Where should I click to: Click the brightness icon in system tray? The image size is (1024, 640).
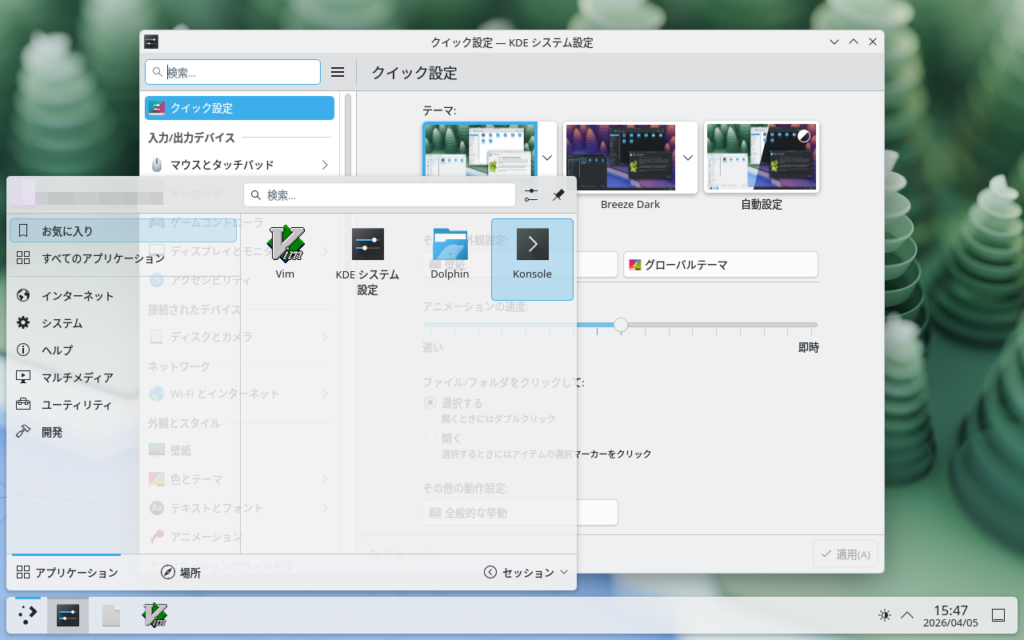click(883, 615)
